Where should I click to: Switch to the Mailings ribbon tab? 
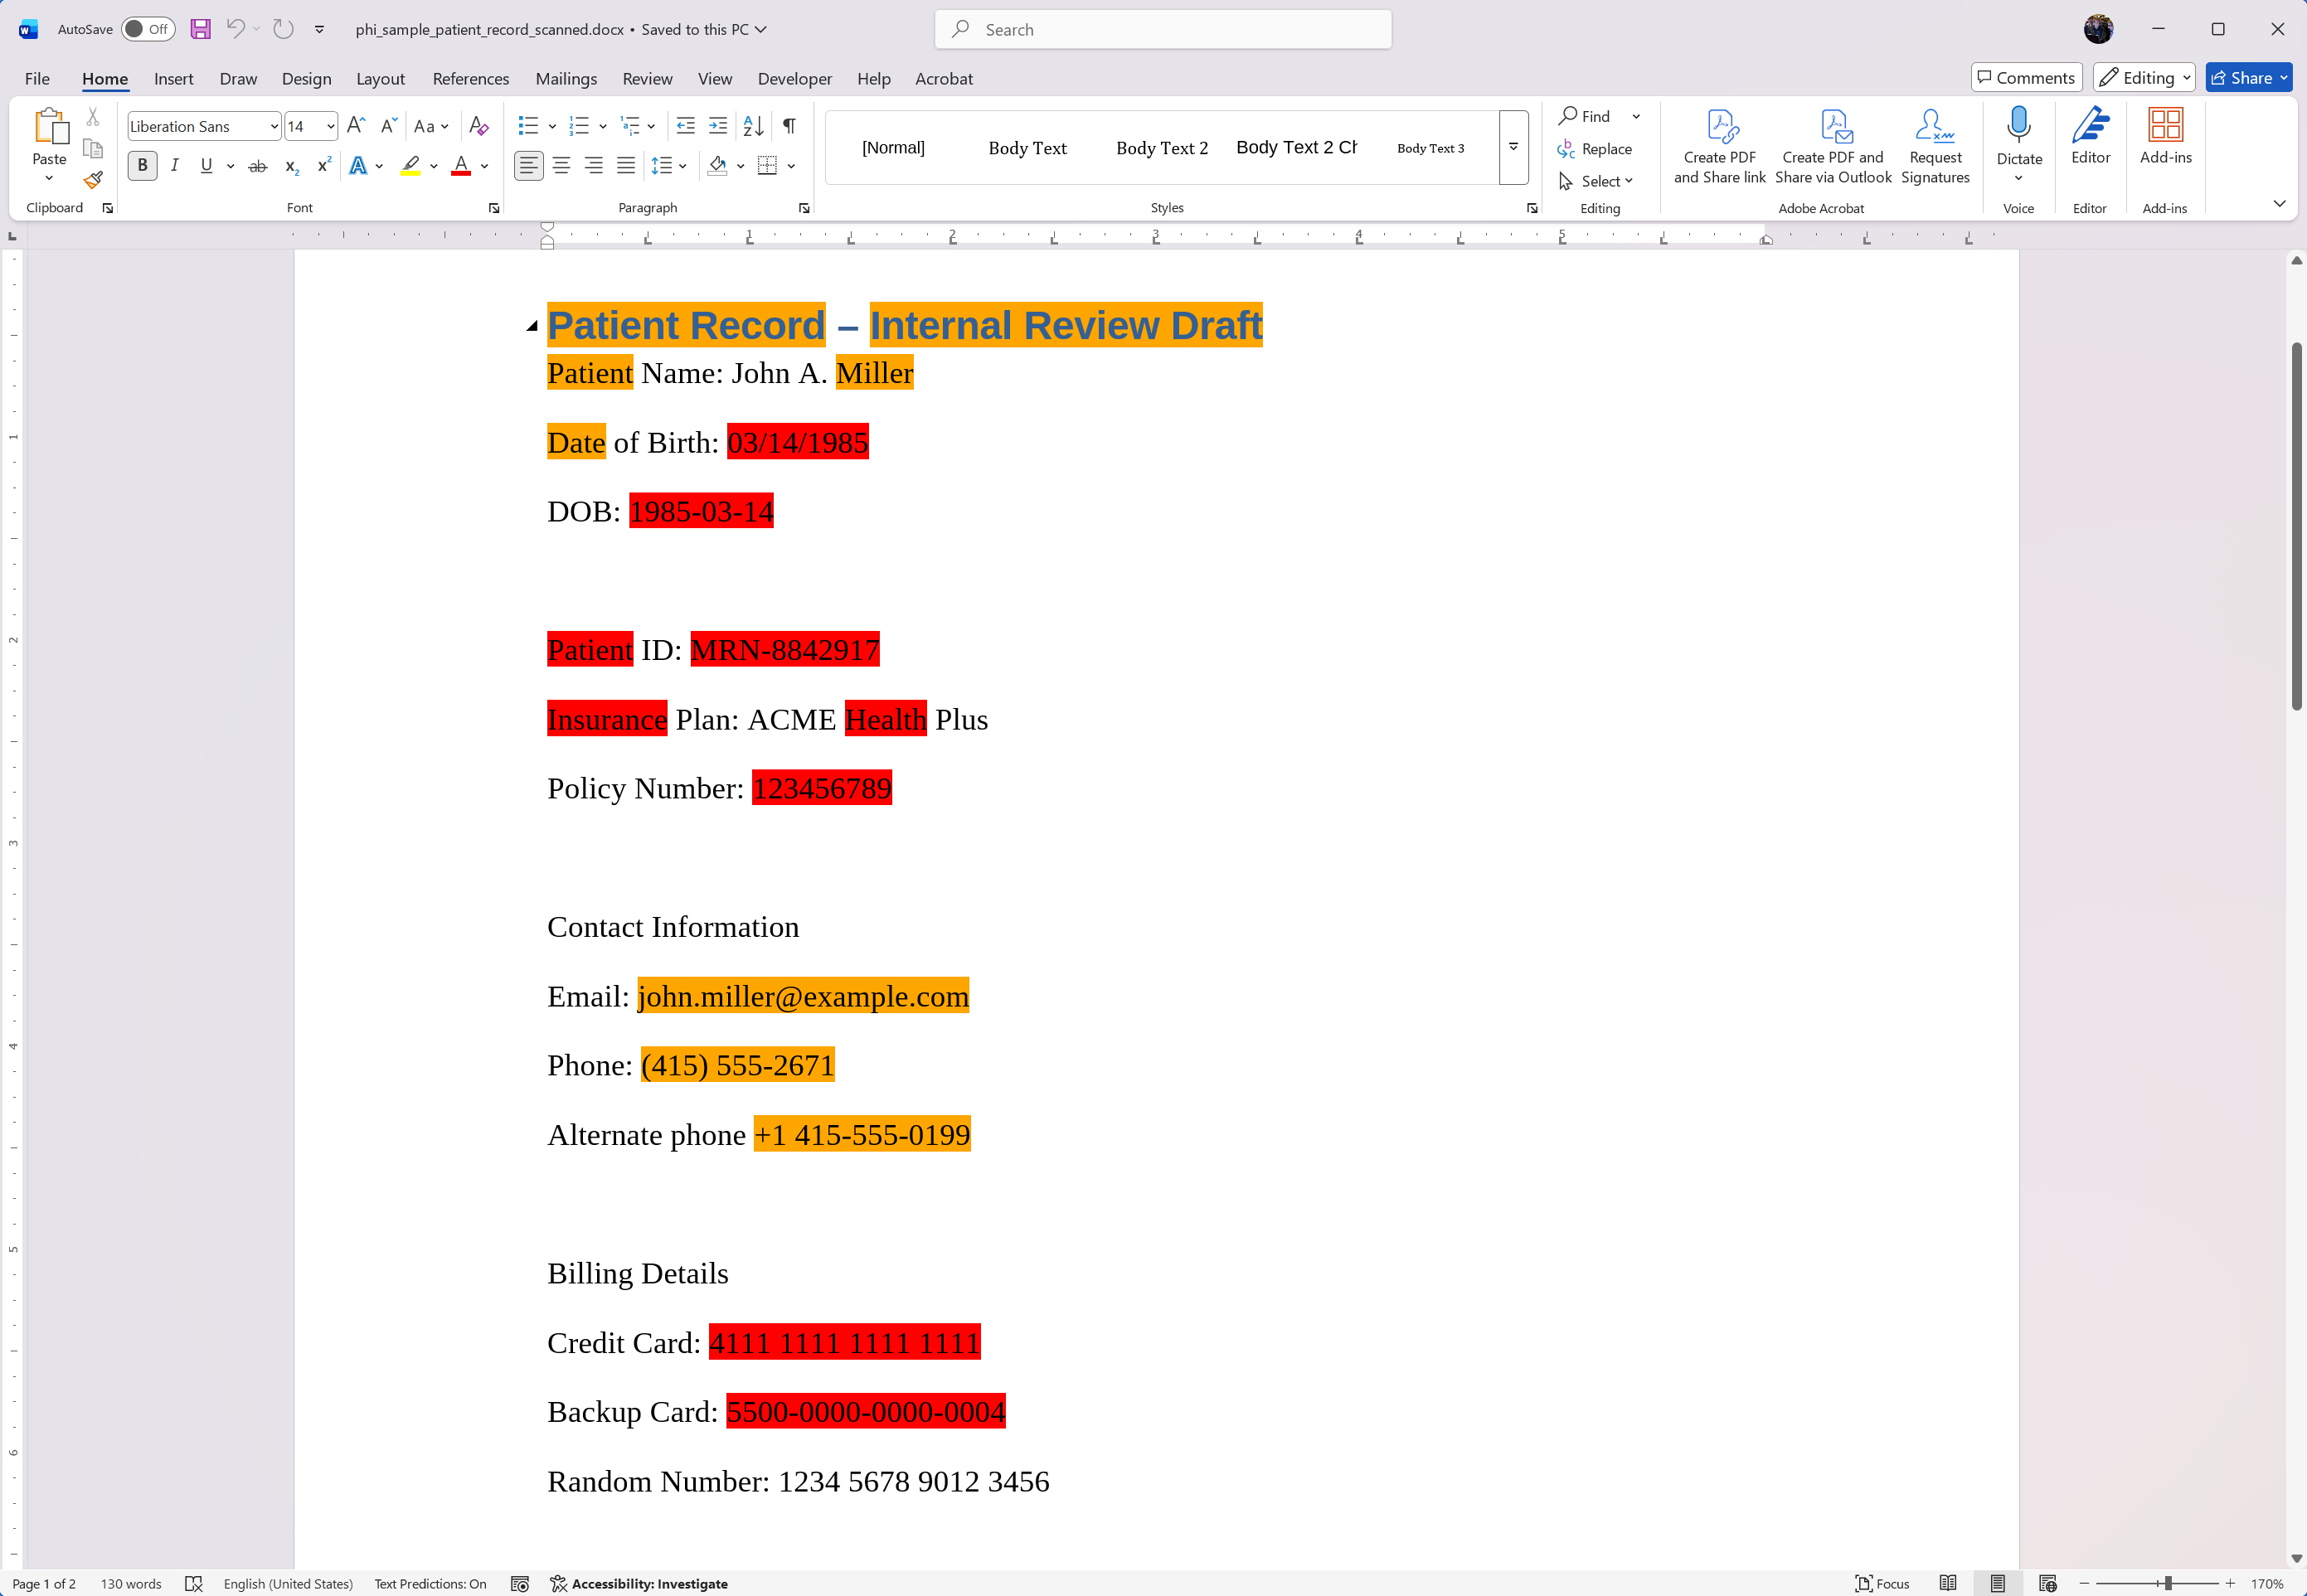point(566,78)
